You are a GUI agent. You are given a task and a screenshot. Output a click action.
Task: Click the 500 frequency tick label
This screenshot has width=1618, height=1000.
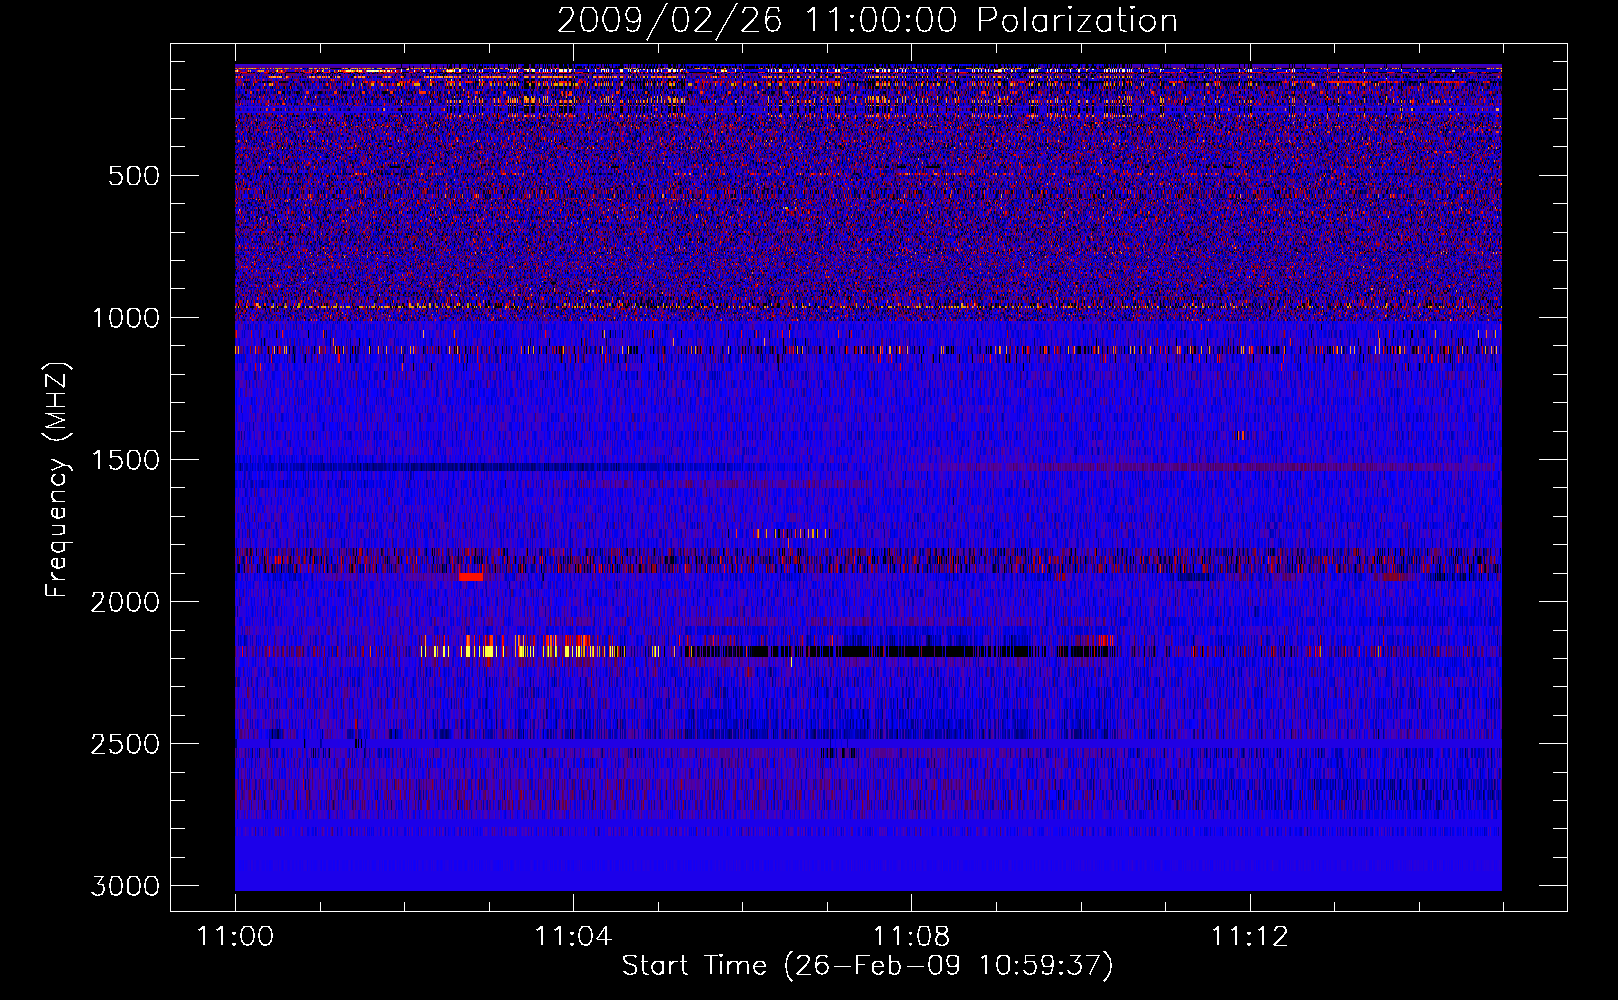point(134,176)
